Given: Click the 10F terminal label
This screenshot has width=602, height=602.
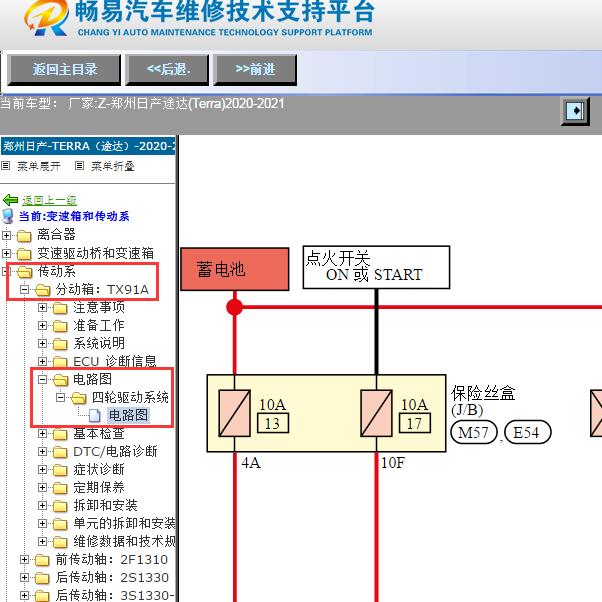Looking at the screenshot, I should [x=392, y=463].
